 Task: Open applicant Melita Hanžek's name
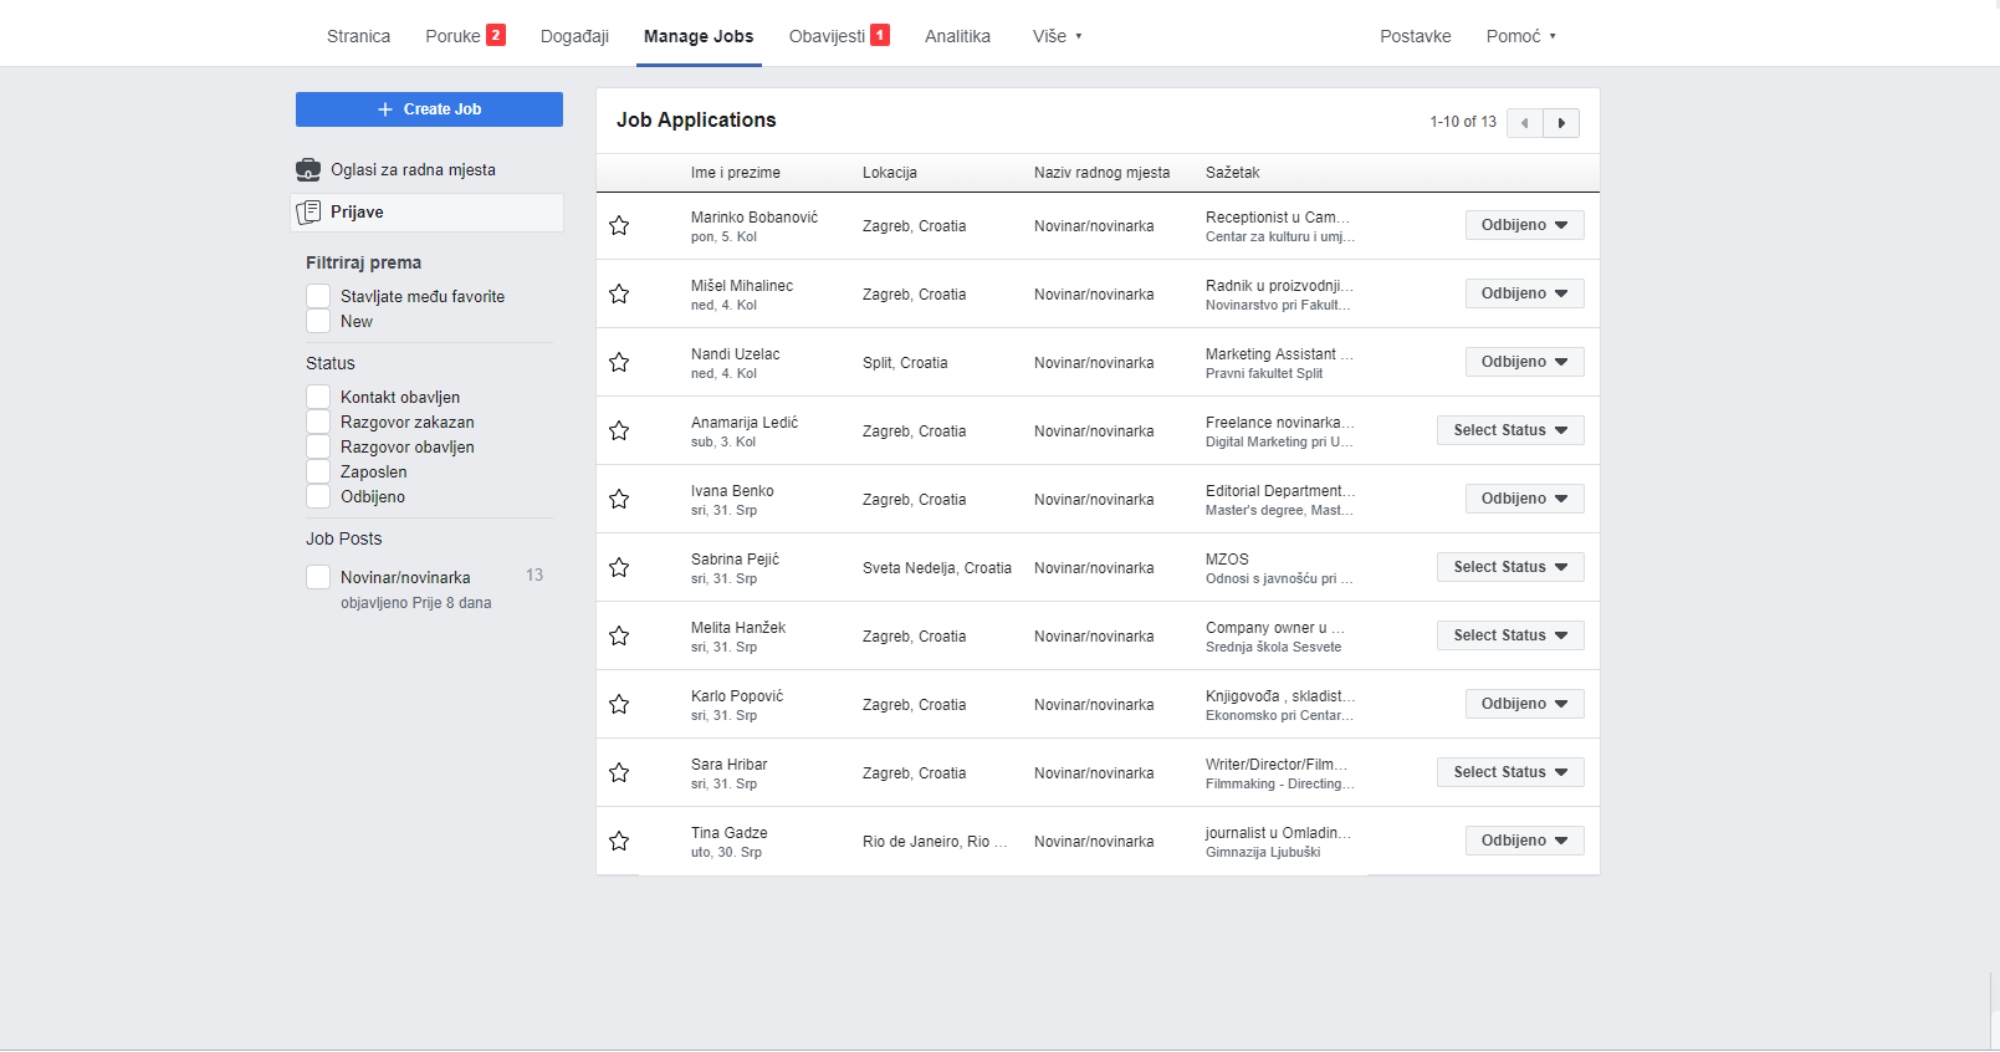[738, 627]
